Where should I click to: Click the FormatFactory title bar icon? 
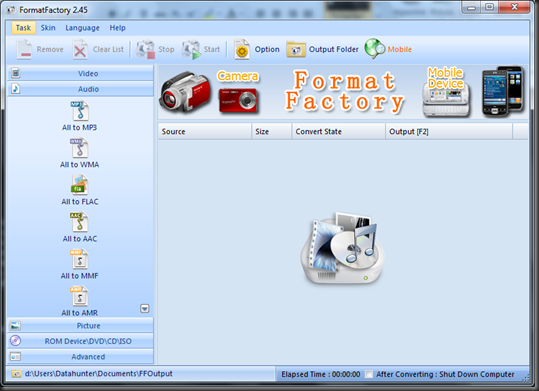click(x=11, y=10)
